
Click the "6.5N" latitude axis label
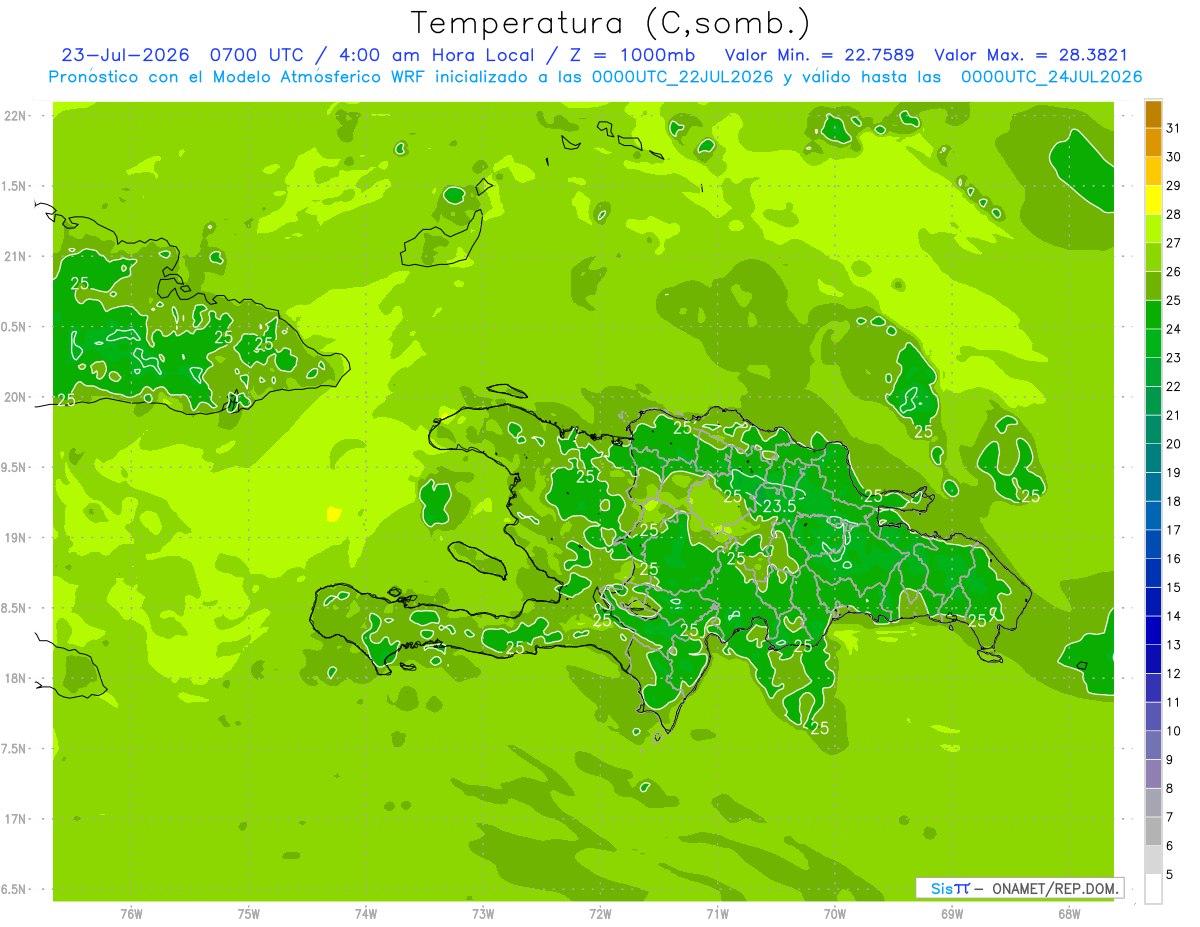[x=15, y=889]
